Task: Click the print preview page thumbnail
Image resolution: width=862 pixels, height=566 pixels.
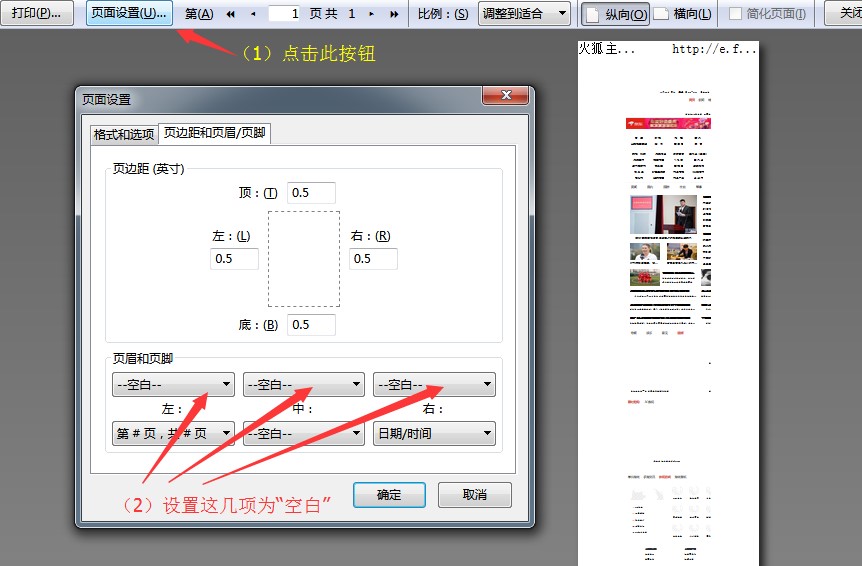Action: tap(668, 303)
